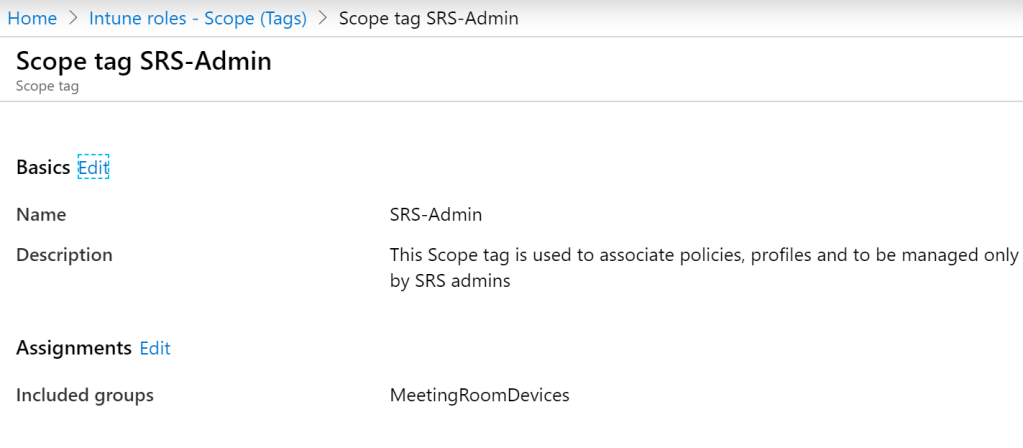Click the description line starting 'This Scope tag'
Screen dimensions: 1023x448
[x=703, y=255]
